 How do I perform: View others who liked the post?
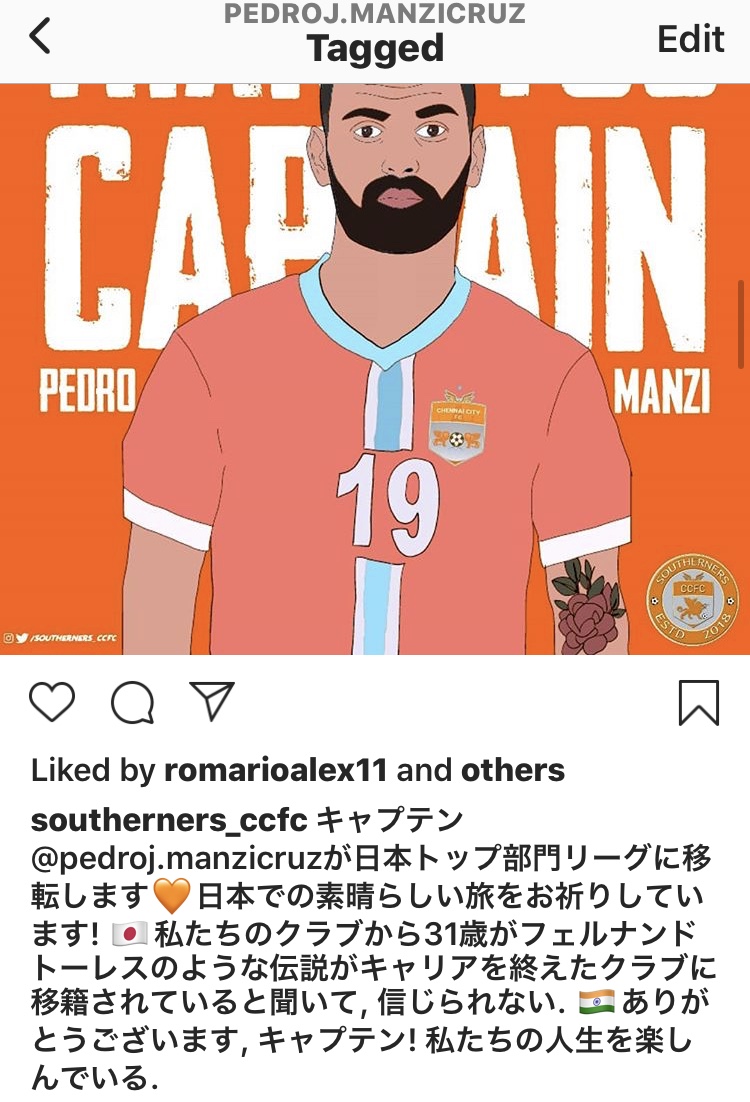(512, 770)
